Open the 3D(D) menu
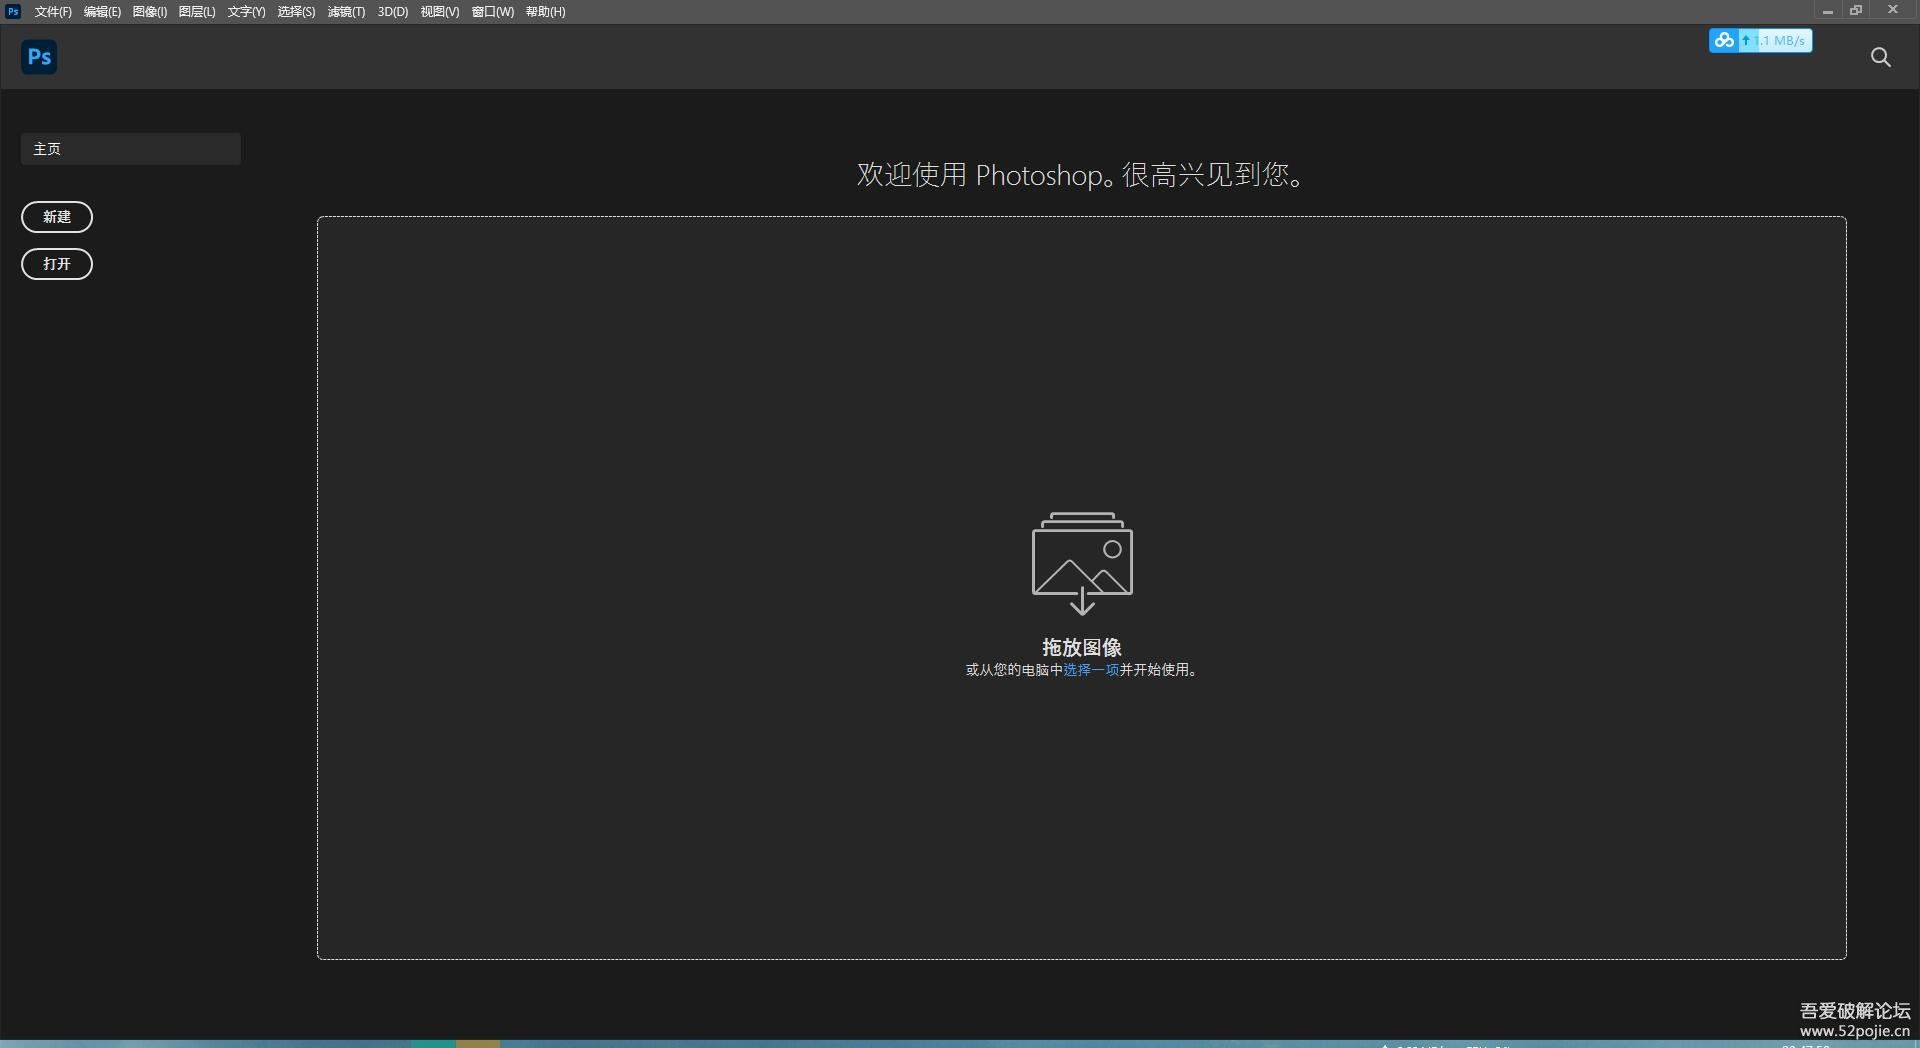The height and width of the screenshot is (1048, 1920). [393, 12]
